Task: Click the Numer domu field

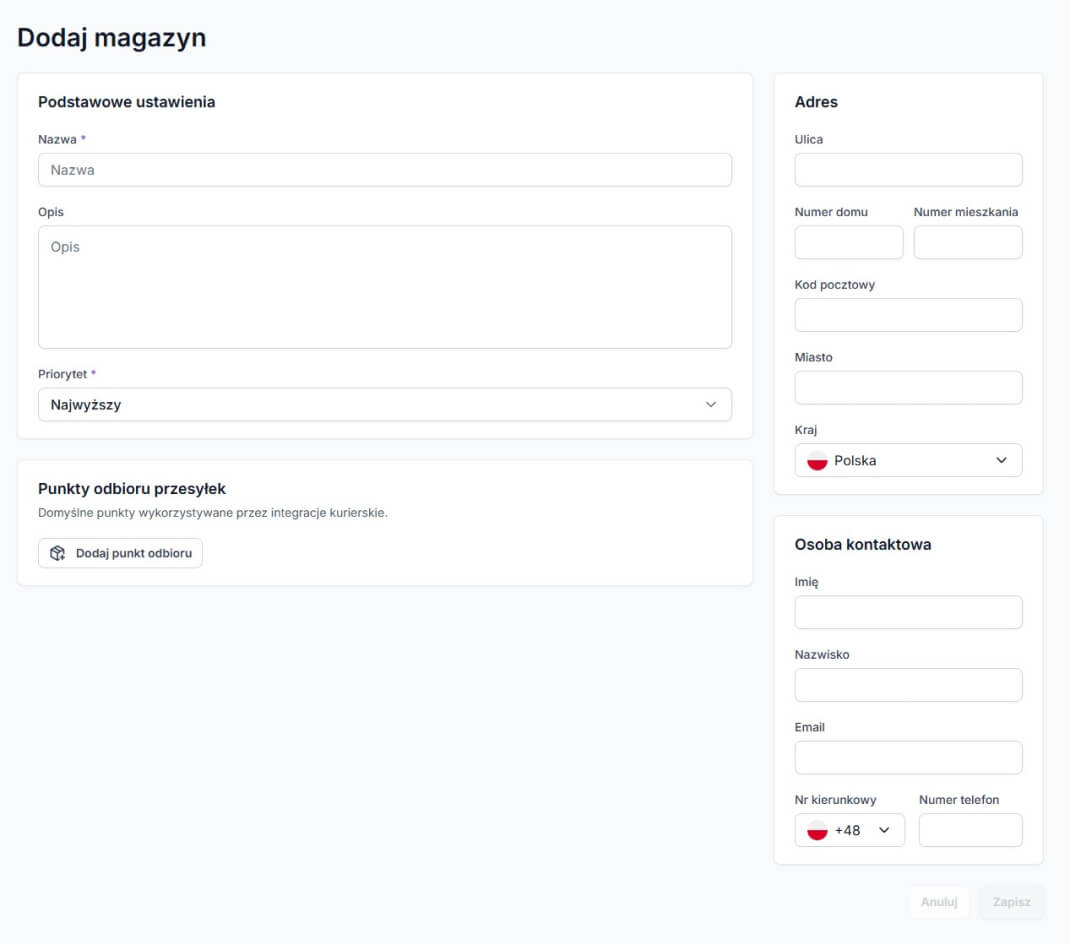Action: coord(848,243)
